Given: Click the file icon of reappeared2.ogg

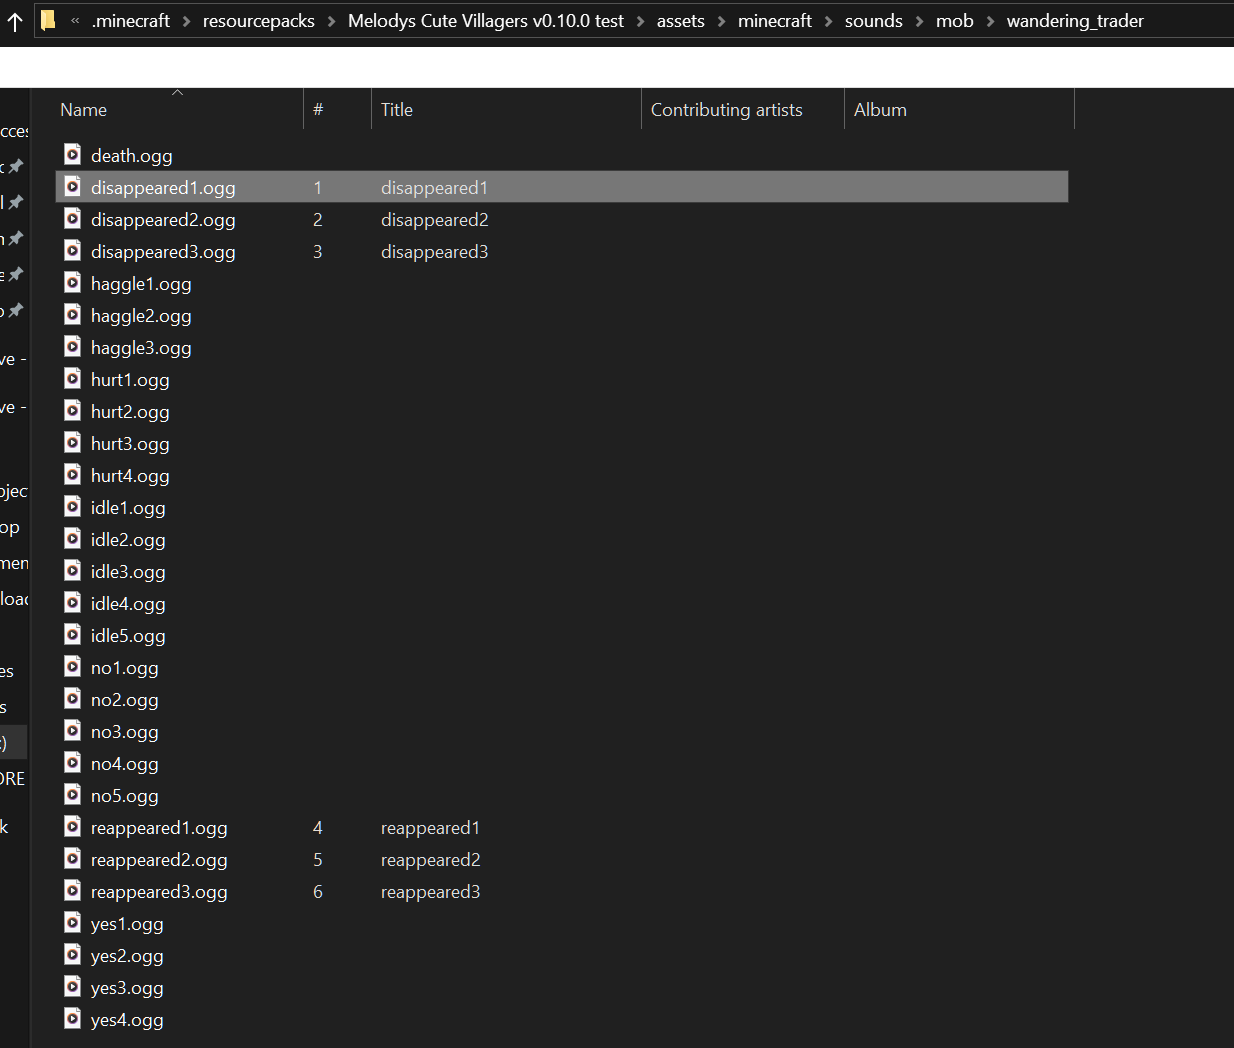Looking at the screenshot, I should point(73,858).
